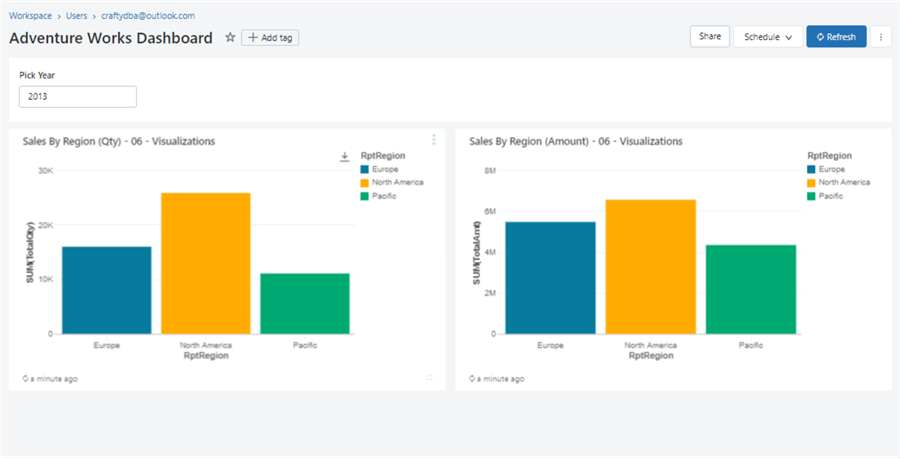
Task: Click the Pacific x-axis label in Amount chart
Action: [751, 345]
